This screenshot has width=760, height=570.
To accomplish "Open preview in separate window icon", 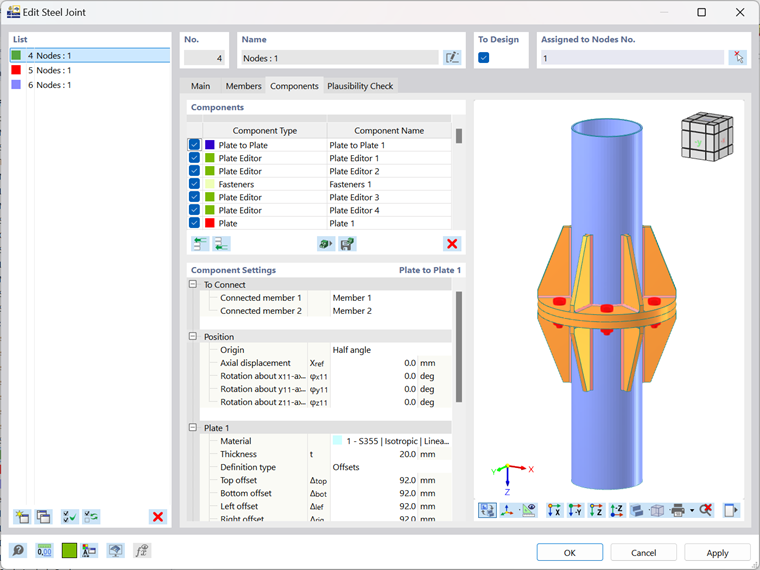I will 731,510.
